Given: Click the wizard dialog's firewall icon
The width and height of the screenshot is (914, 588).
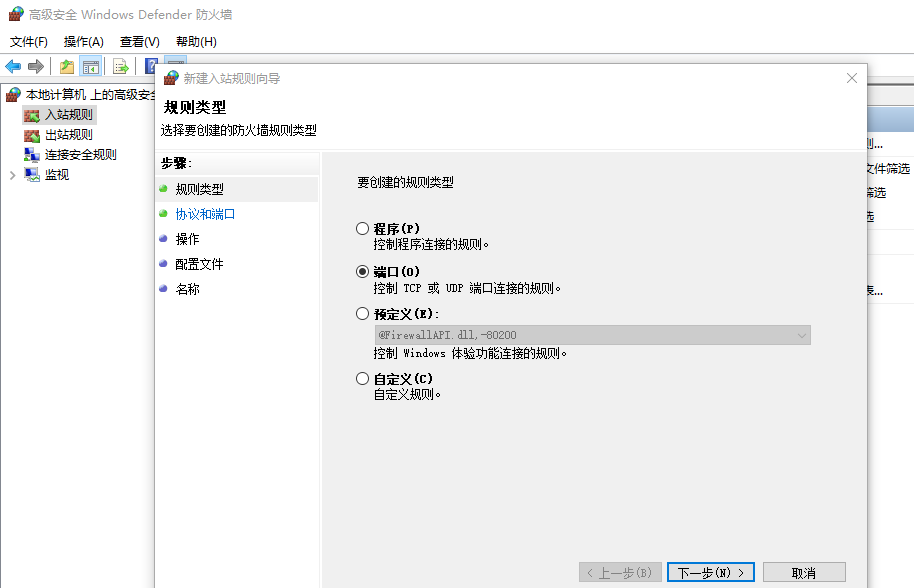Looking at the screenshot, I should [x=171, y=78].
